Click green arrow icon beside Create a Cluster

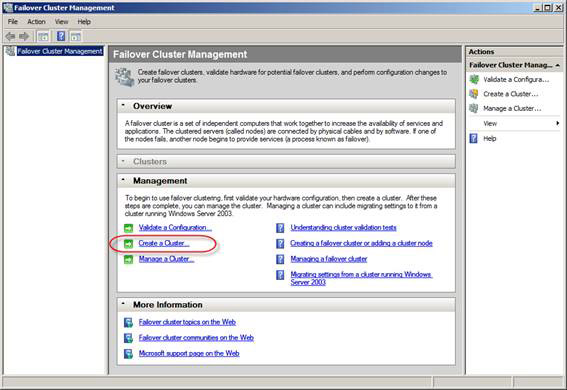click(128, 244)
